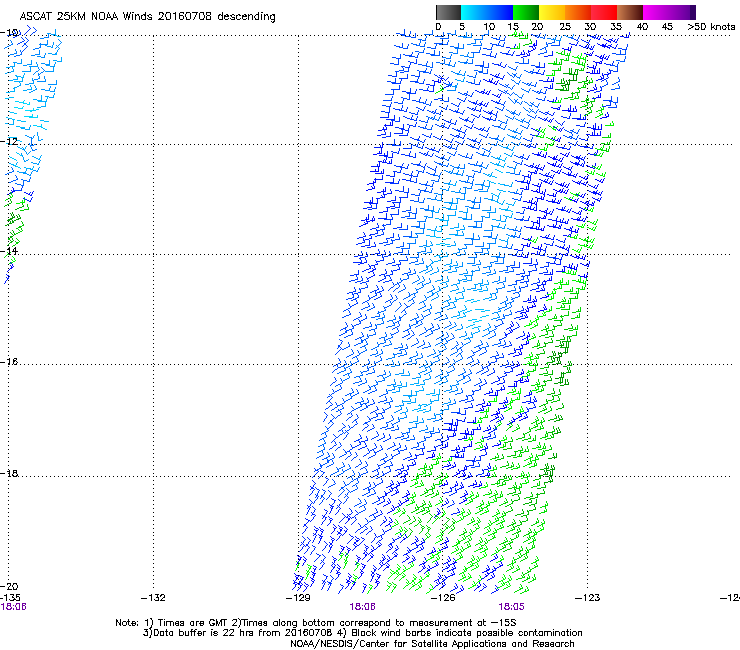Click the '-132' longitude axis label

click(x=153, y=598)
